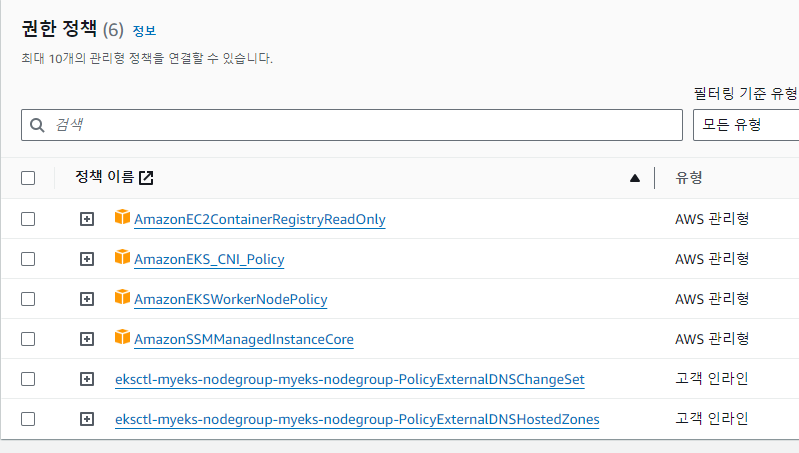Image resolution: width=799 pixels, height=453 pixels.
Task: Click the AWS managed icon for AmazonEC2ContainerRegistryReadOnly
Action: click(x=122, y=217)
